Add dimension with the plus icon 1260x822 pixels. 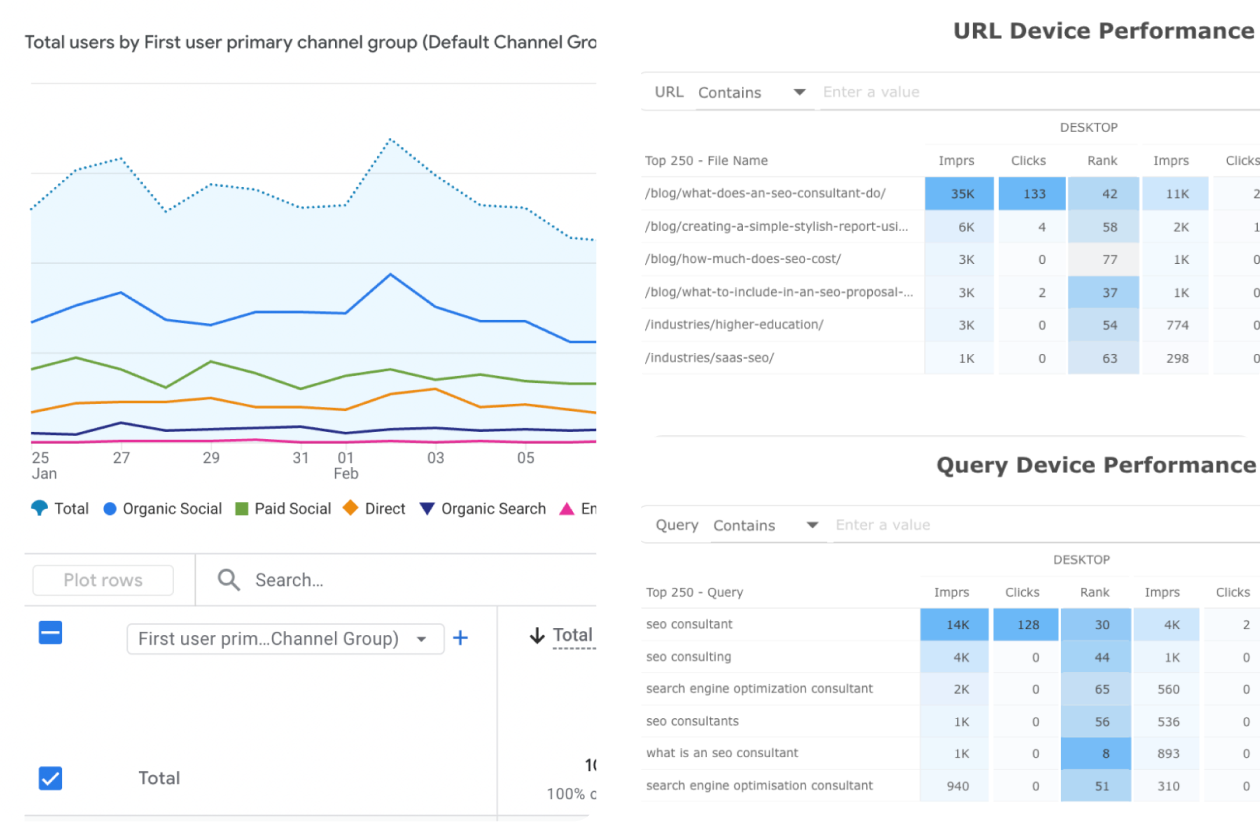[x=460, y=638]
